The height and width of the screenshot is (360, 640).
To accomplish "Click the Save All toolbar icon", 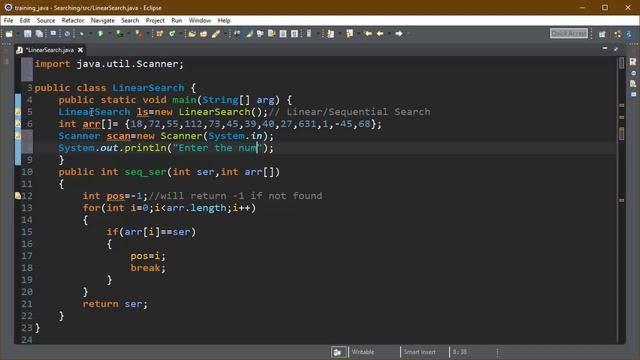I will tap(39, 33).
